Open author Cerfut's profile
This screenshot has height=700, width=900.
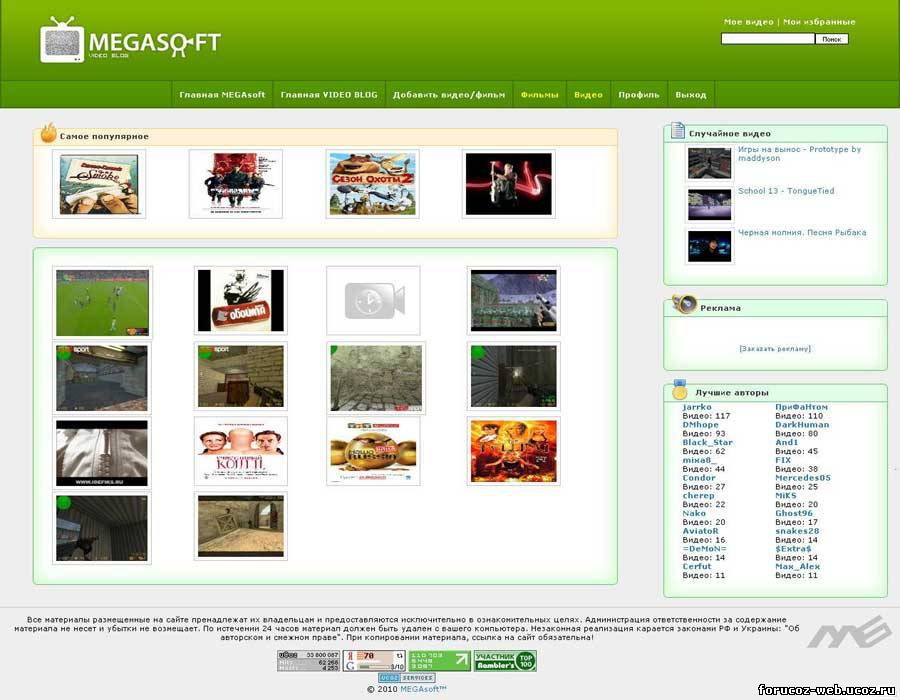click(697, 566)
